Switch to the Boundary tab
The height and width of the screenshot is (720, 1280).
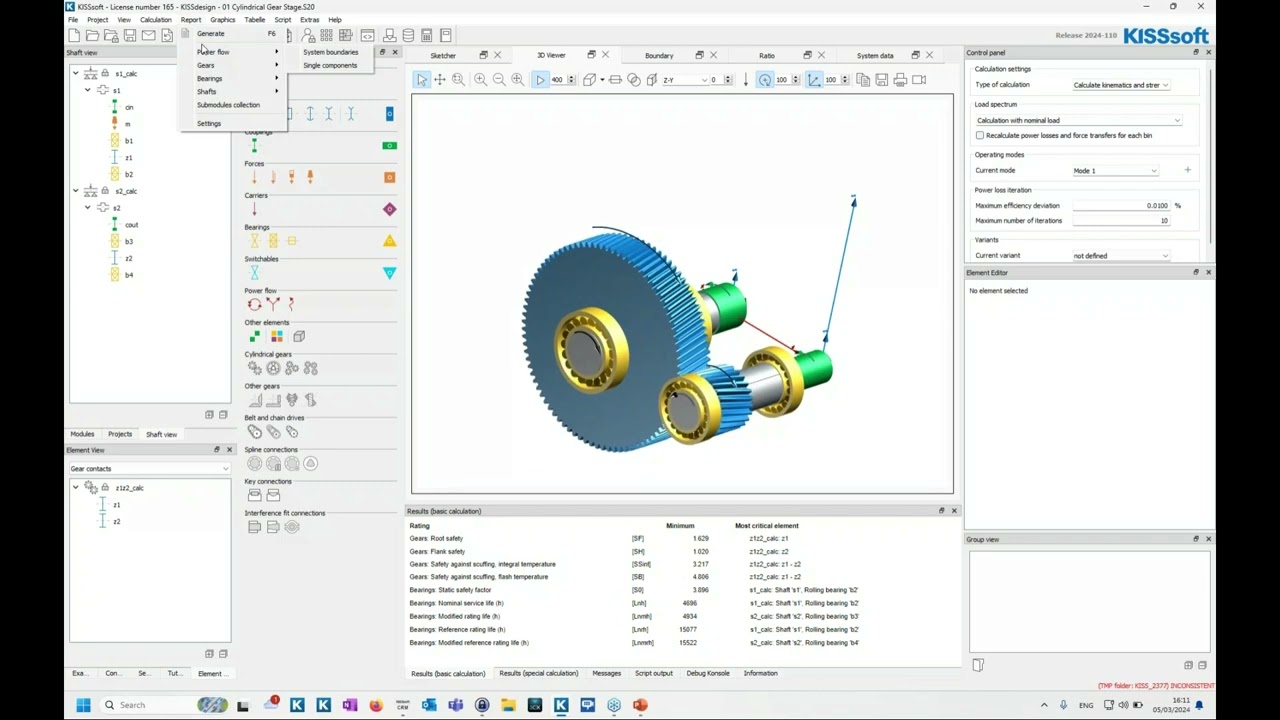pos(659,56)
